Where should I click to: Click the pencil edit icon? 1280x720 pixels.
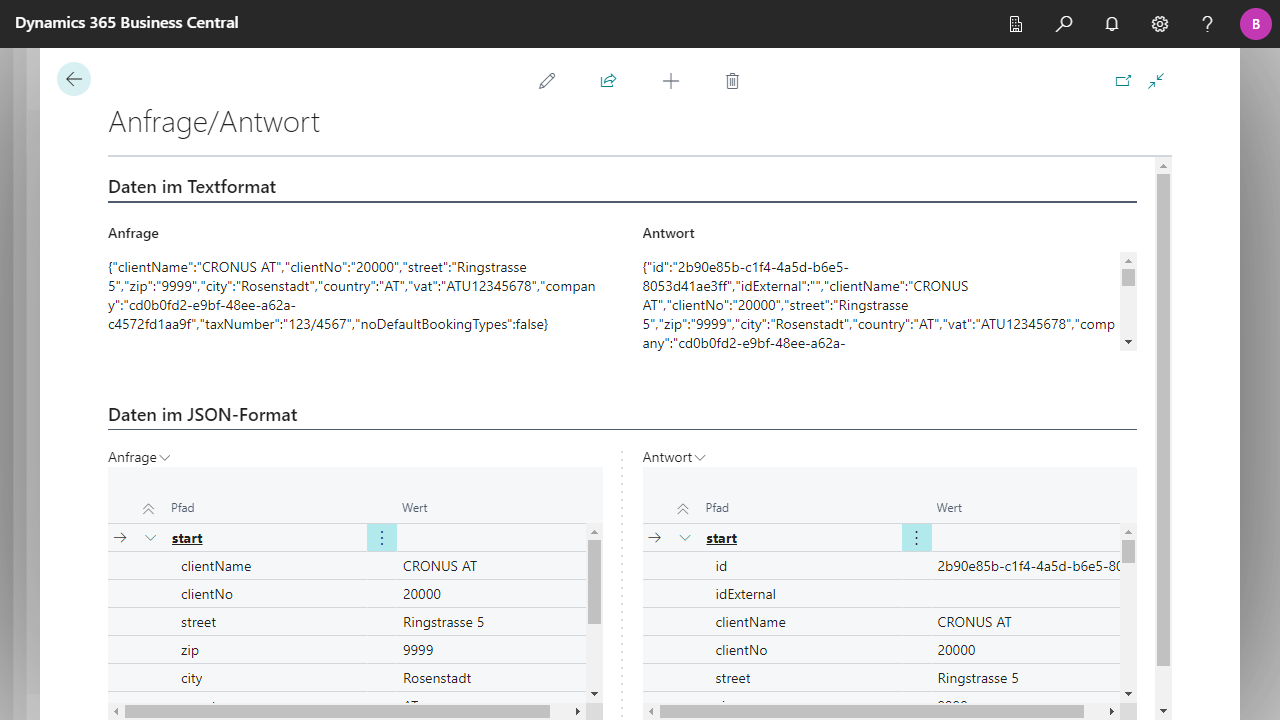point(547,81)
